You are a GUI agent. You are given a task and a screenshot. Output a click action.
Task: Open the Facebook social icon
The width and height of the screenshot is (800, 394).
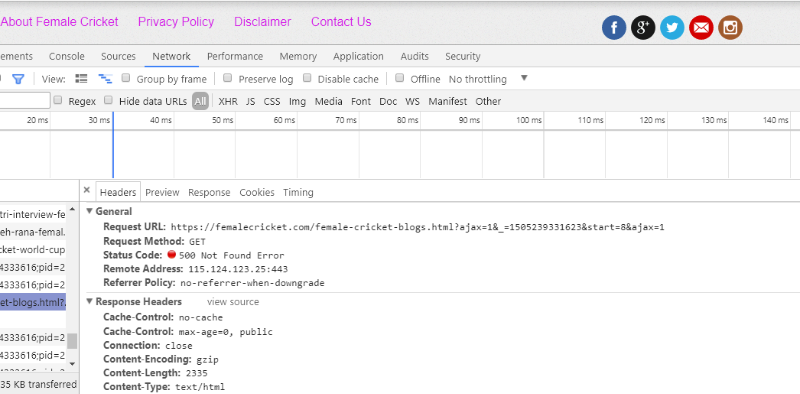coord(614,28)
